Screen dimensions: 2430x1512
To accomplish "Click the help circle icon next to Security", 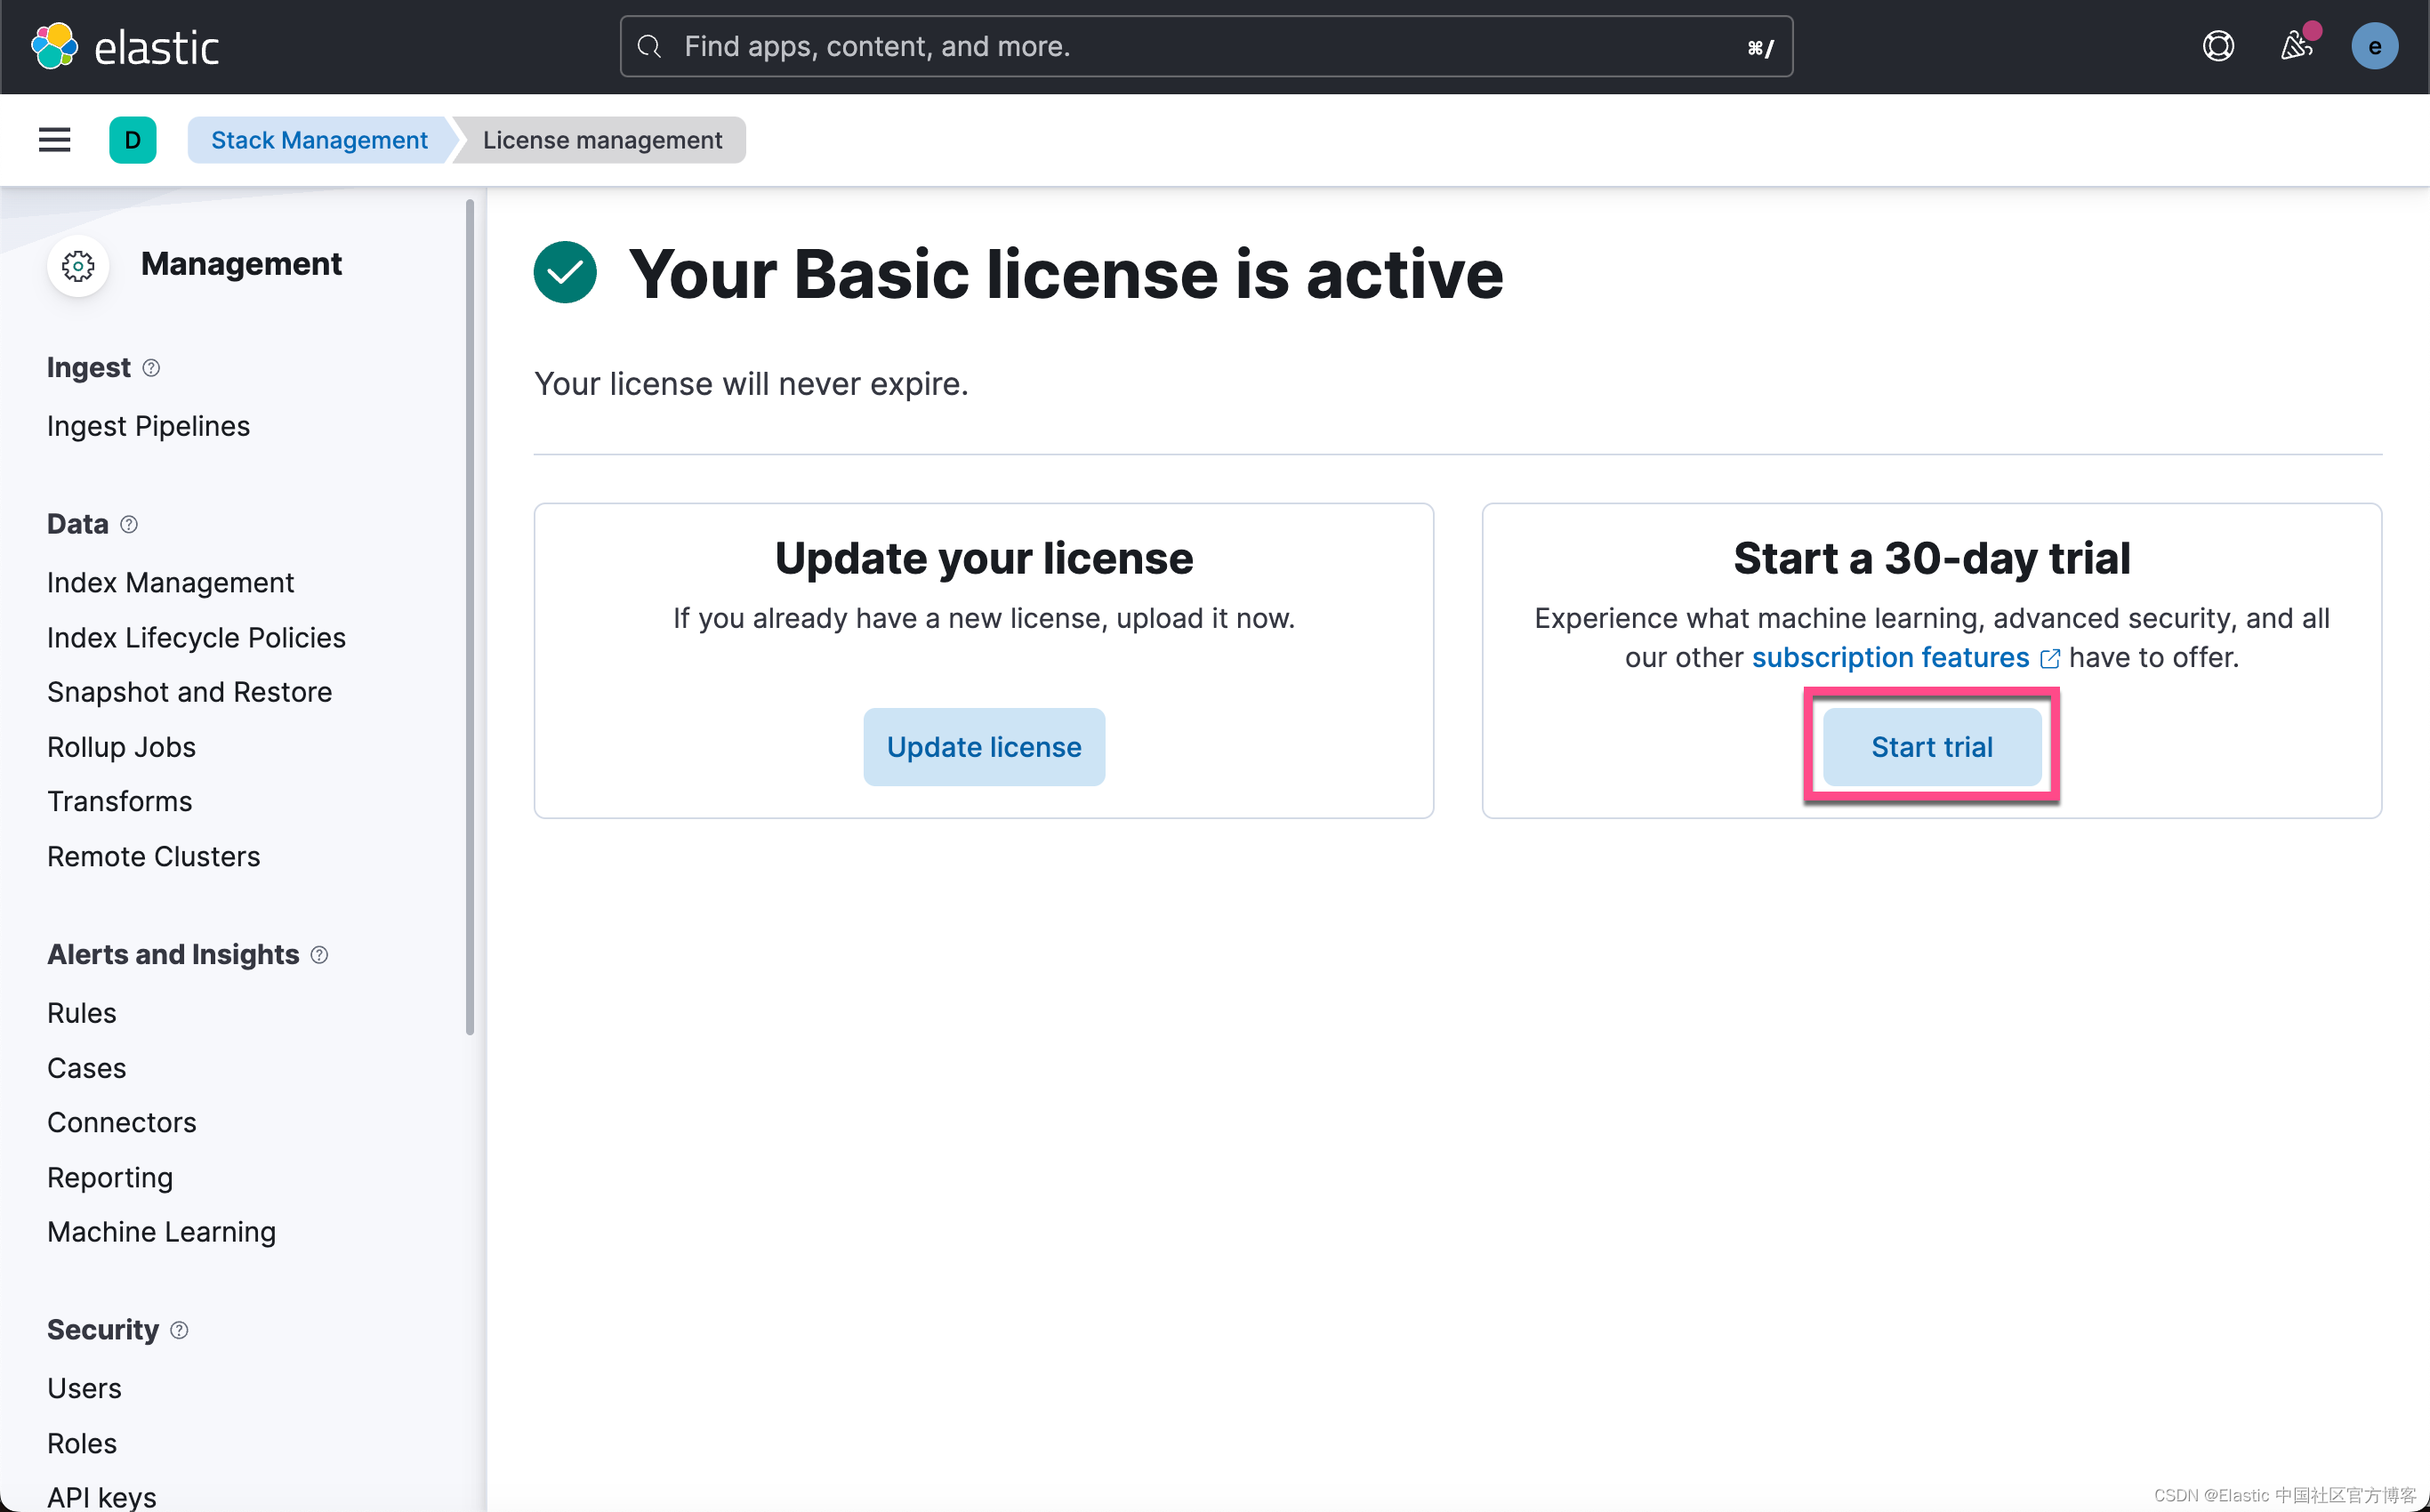I will click(x=181, y=1329).
